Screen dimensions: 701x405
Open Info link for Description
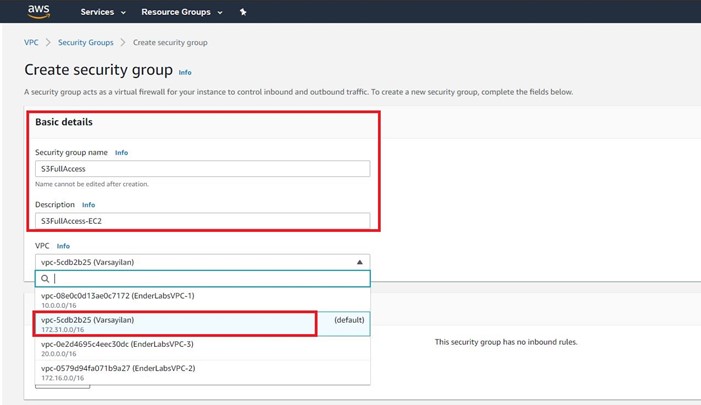pos(89,205)
